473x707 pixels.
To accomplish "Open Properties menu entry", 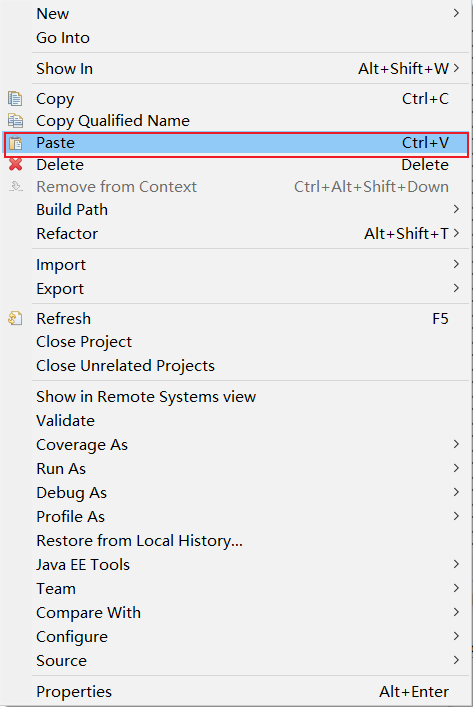I will (x=74, y=692).
